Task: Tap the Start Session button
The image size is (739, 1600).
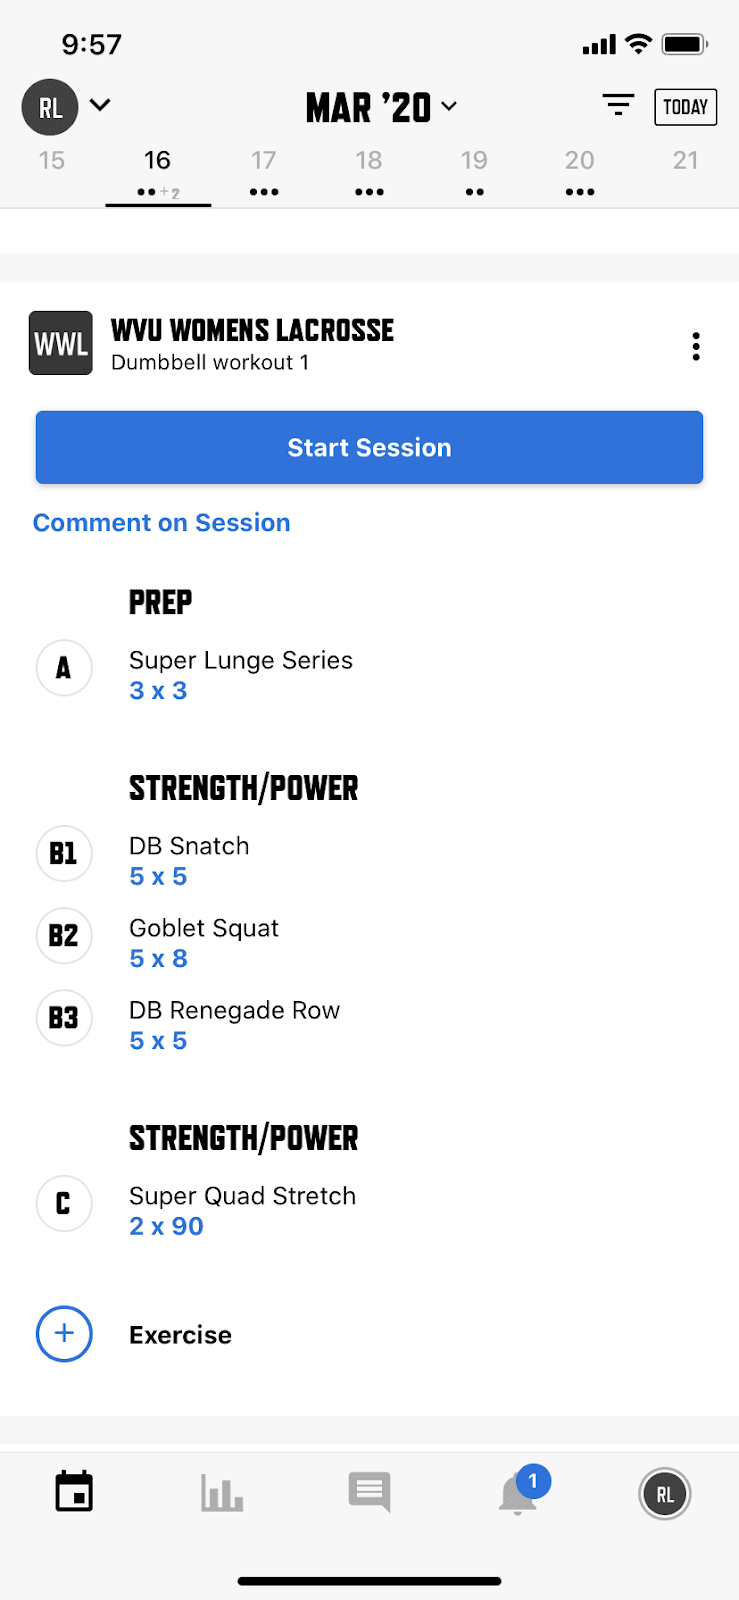Action: click(369, 447)
